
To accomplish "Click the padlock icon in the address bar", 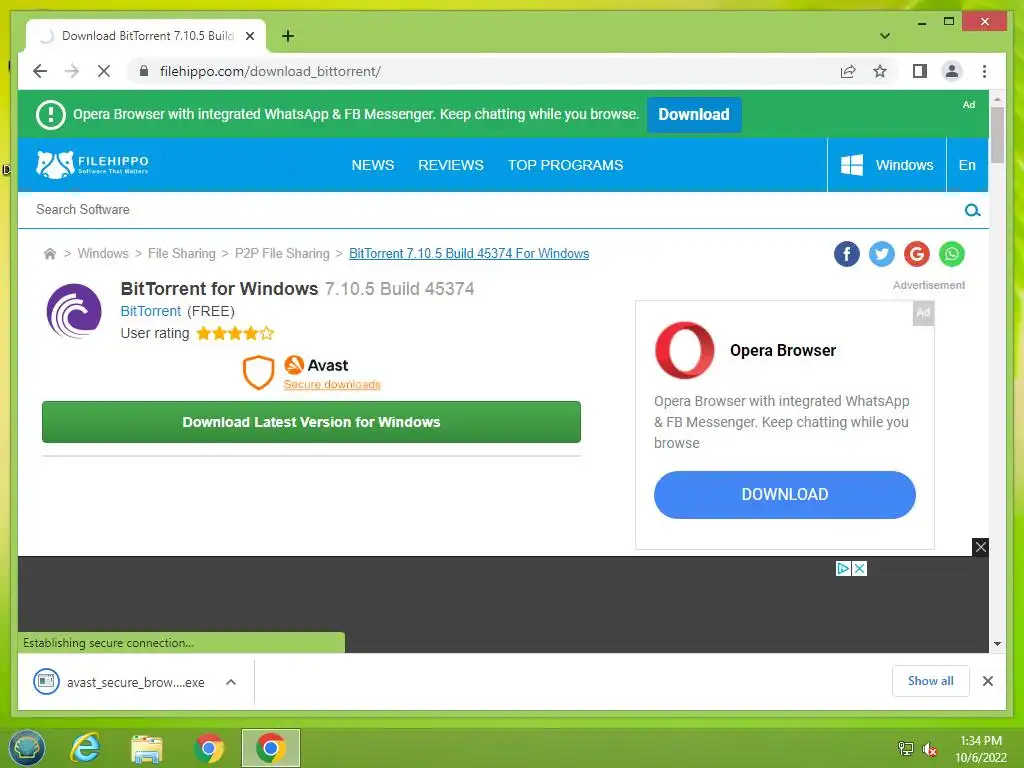I will click(144, 71).
